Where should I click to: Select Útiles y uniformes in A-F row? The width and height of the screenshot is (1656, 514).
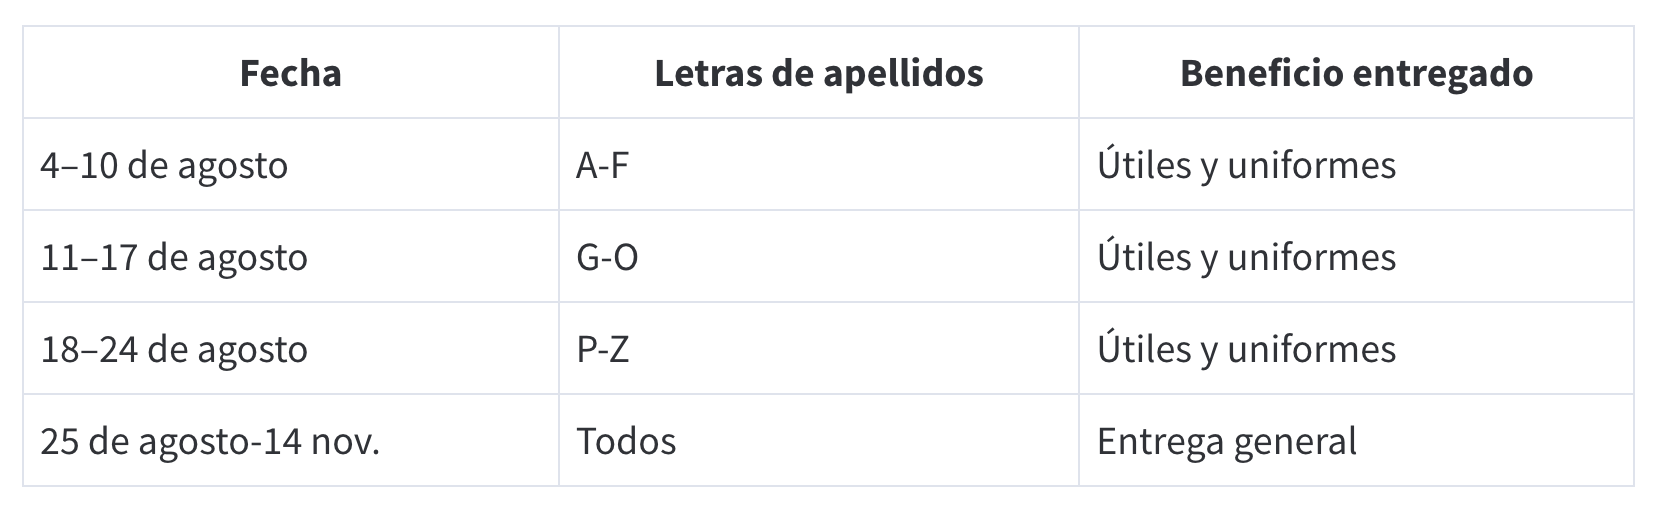click(x=1356, y=165)
